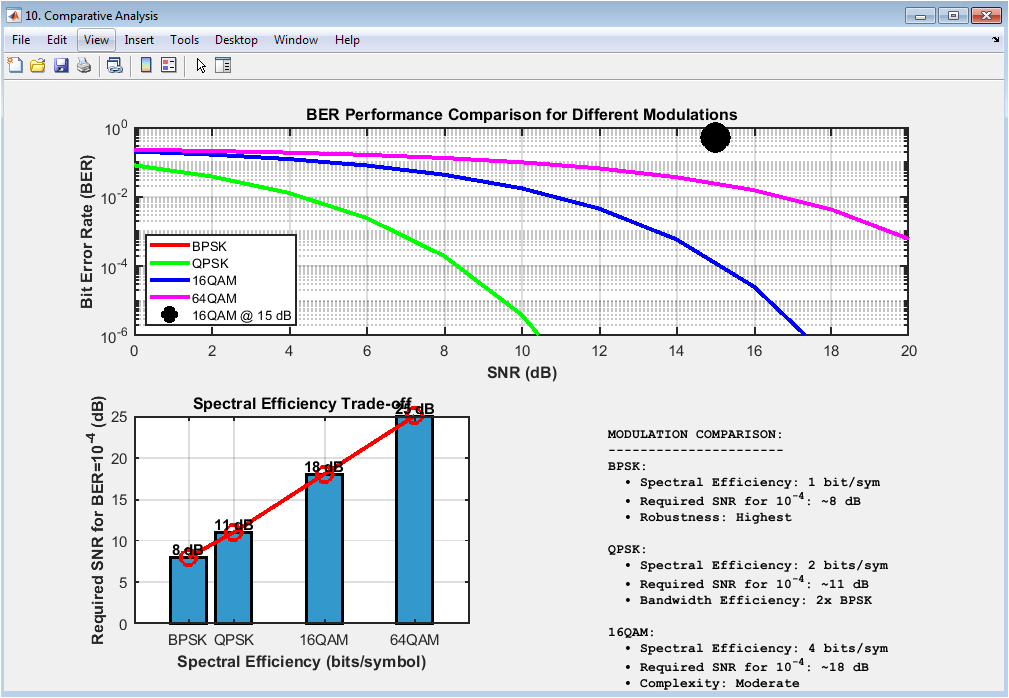The width and height of the screenshot is (1009, 698).
Task: Toggle the Insert Legend button
Action: (x=168, y=66)
